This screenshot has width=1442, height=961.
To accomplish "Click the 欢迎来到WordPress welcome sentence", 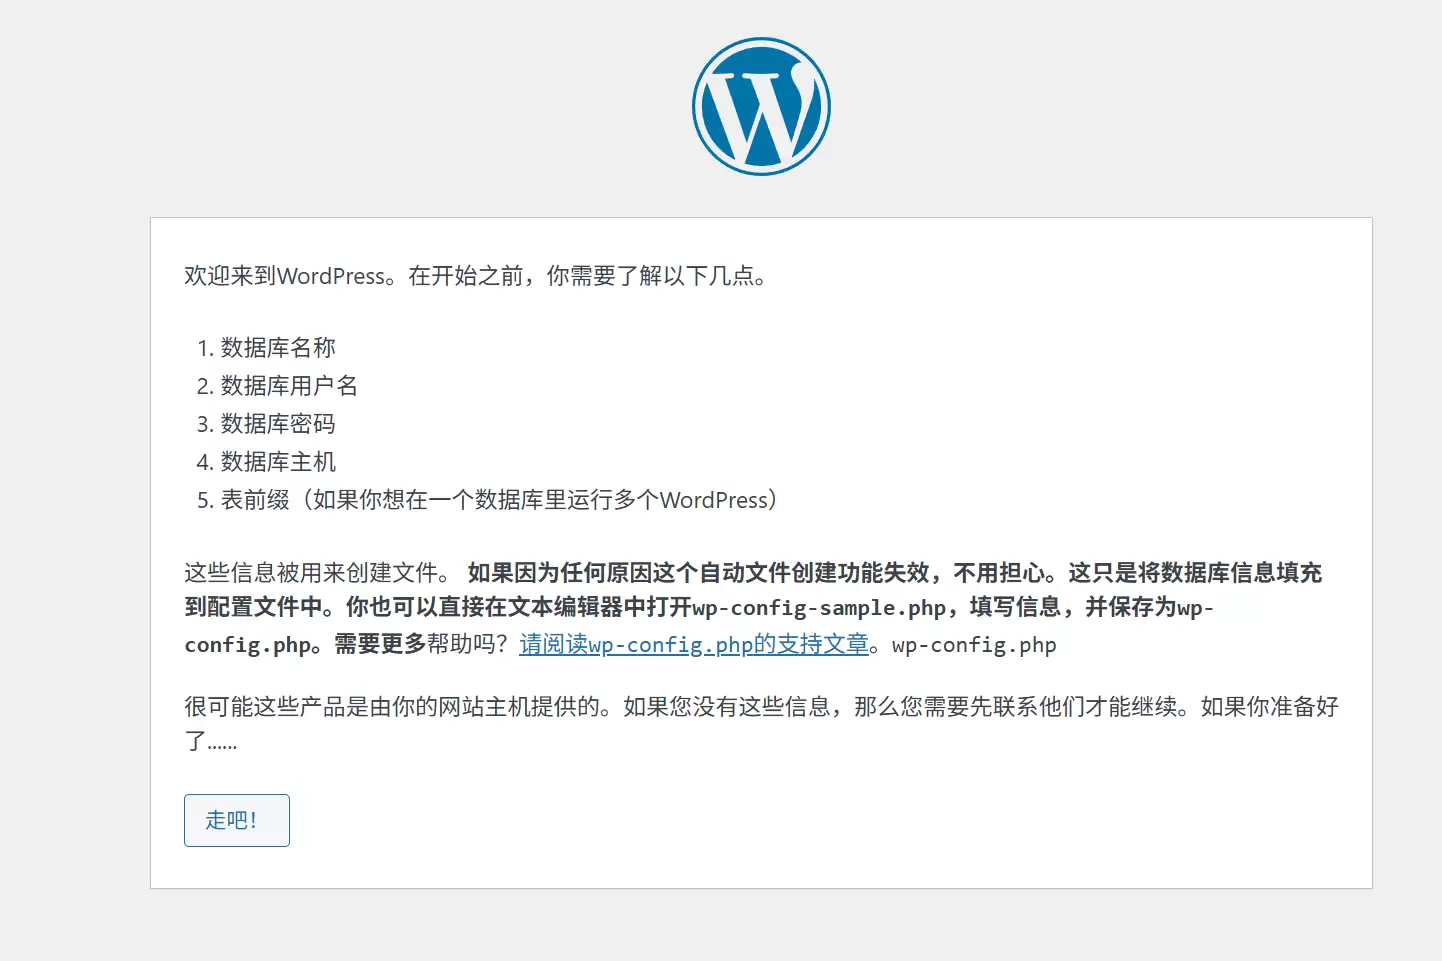I will coord(290,276).
